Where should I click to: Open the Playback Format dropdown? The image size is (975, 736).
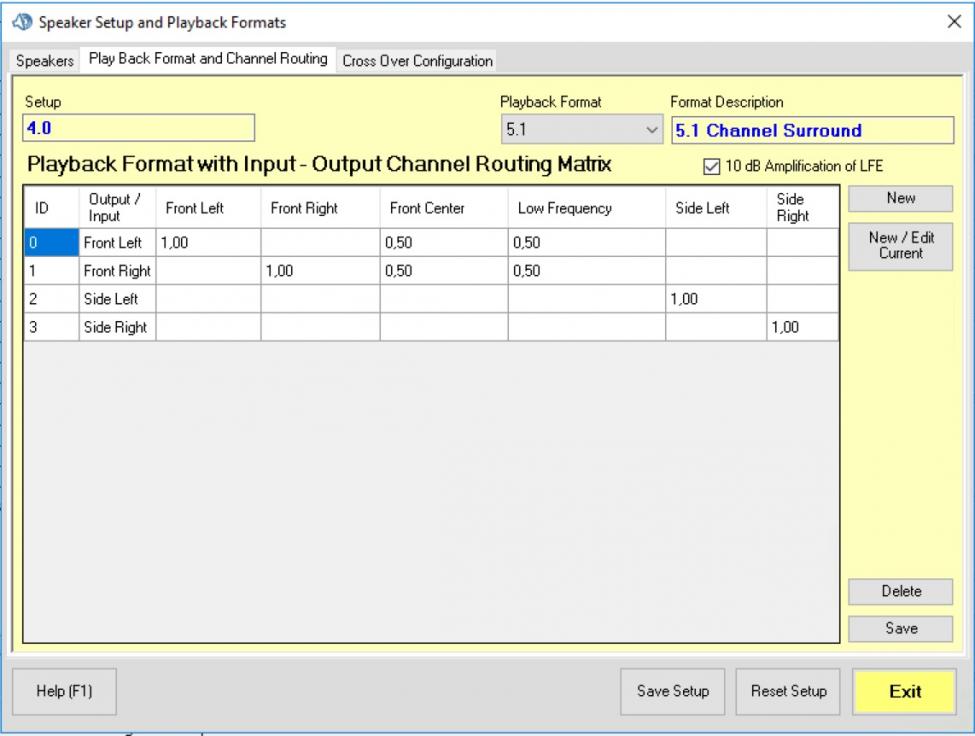point(580,130)
